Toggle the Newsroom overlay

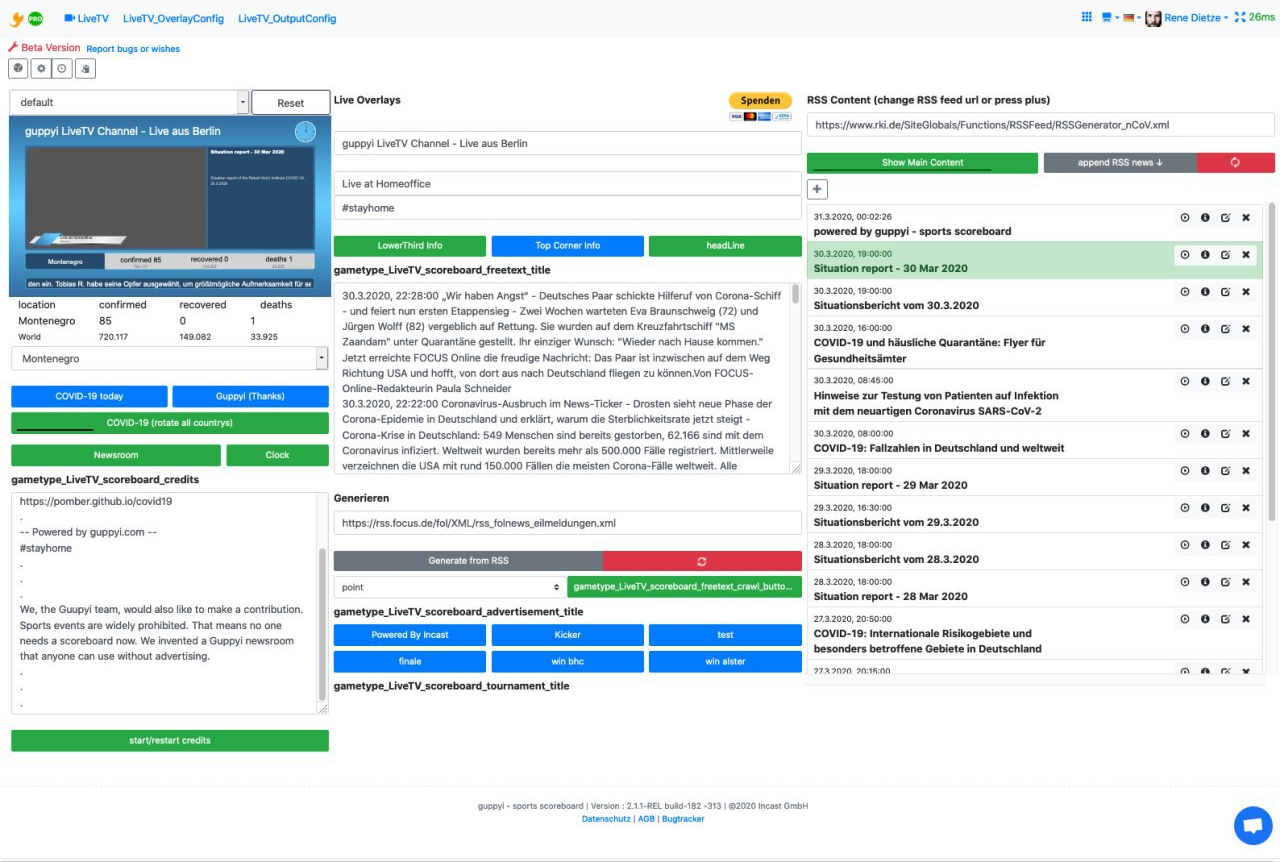pyautogui.click(x=116, y=455)
